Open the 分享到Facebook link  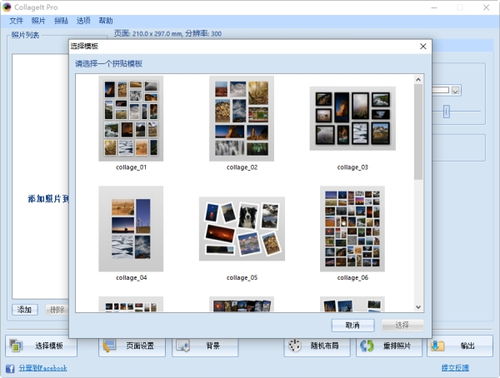pos(43,368)
